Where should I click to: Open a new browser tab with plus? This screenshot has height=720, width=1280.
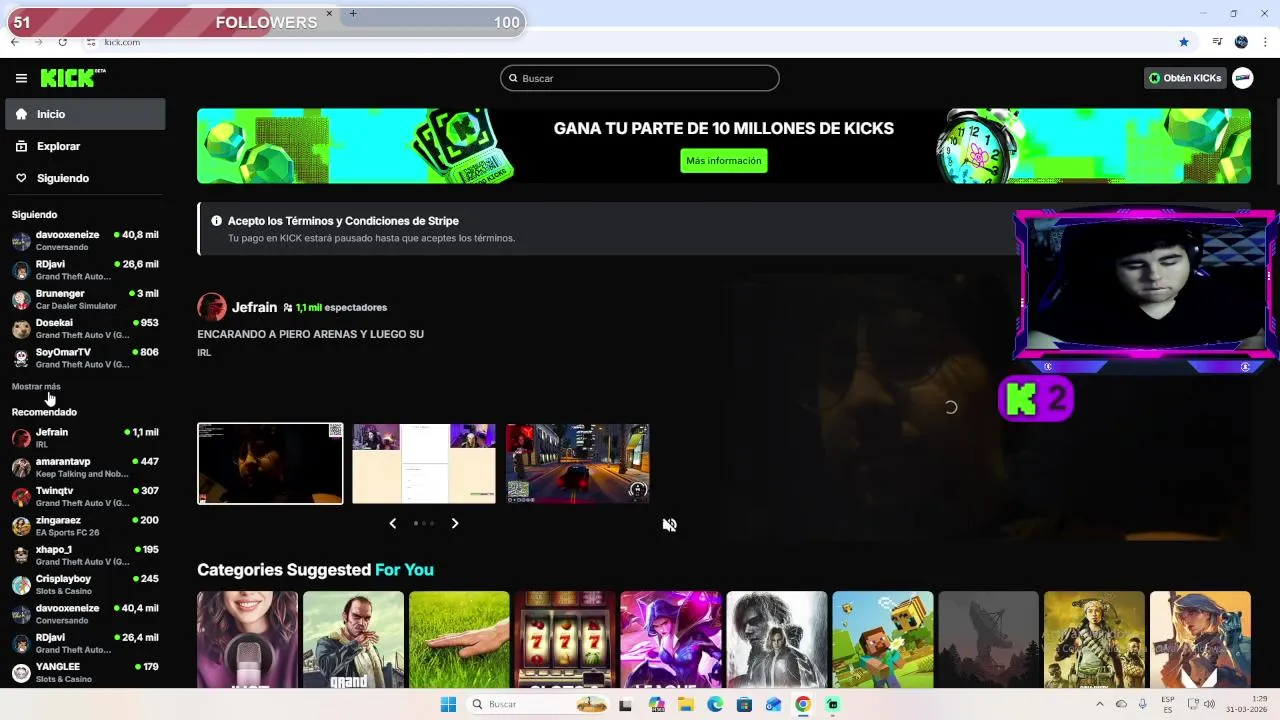point(353,13)
